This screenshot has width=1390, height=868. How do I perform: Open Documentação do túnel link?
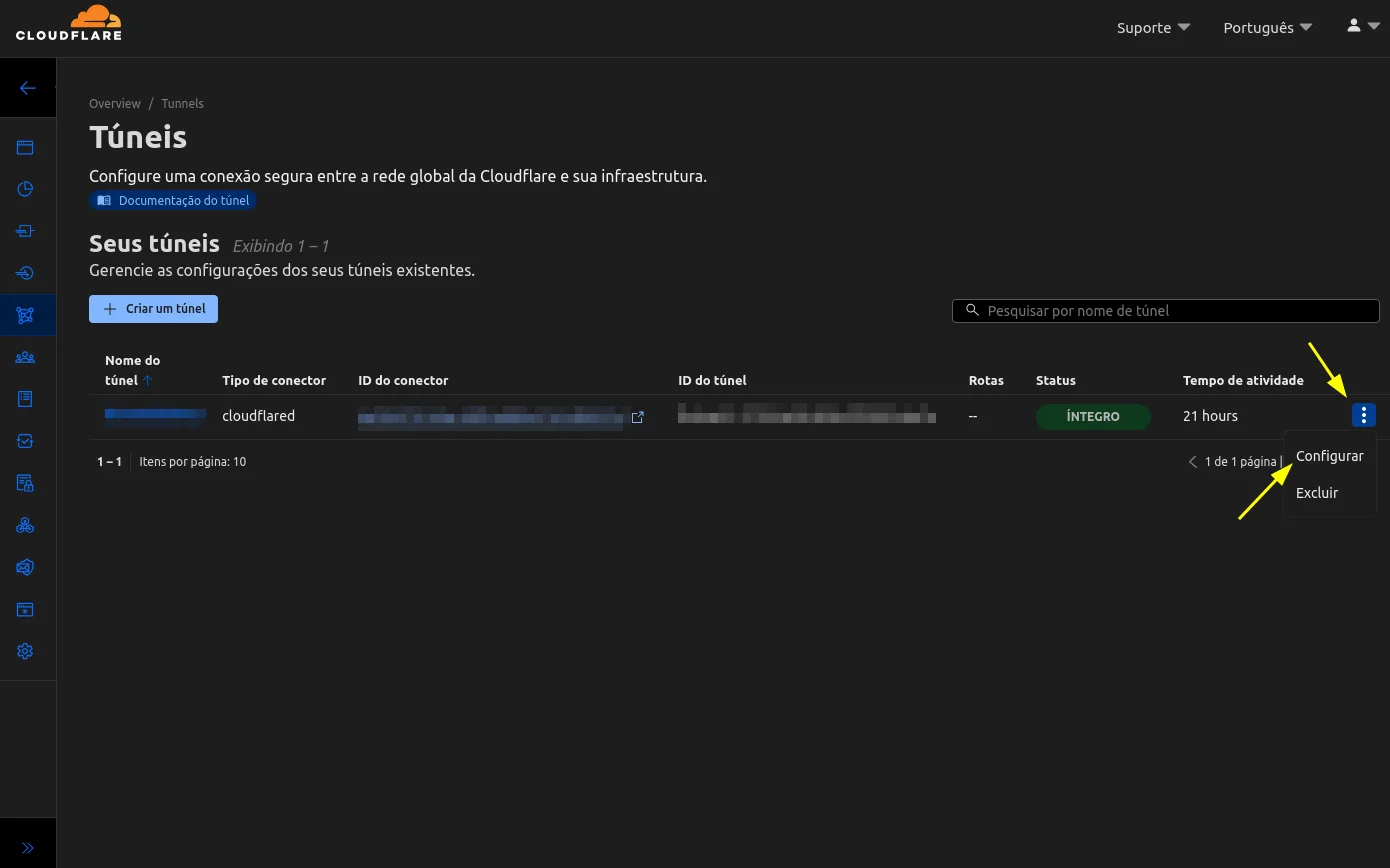pos(173,200)
